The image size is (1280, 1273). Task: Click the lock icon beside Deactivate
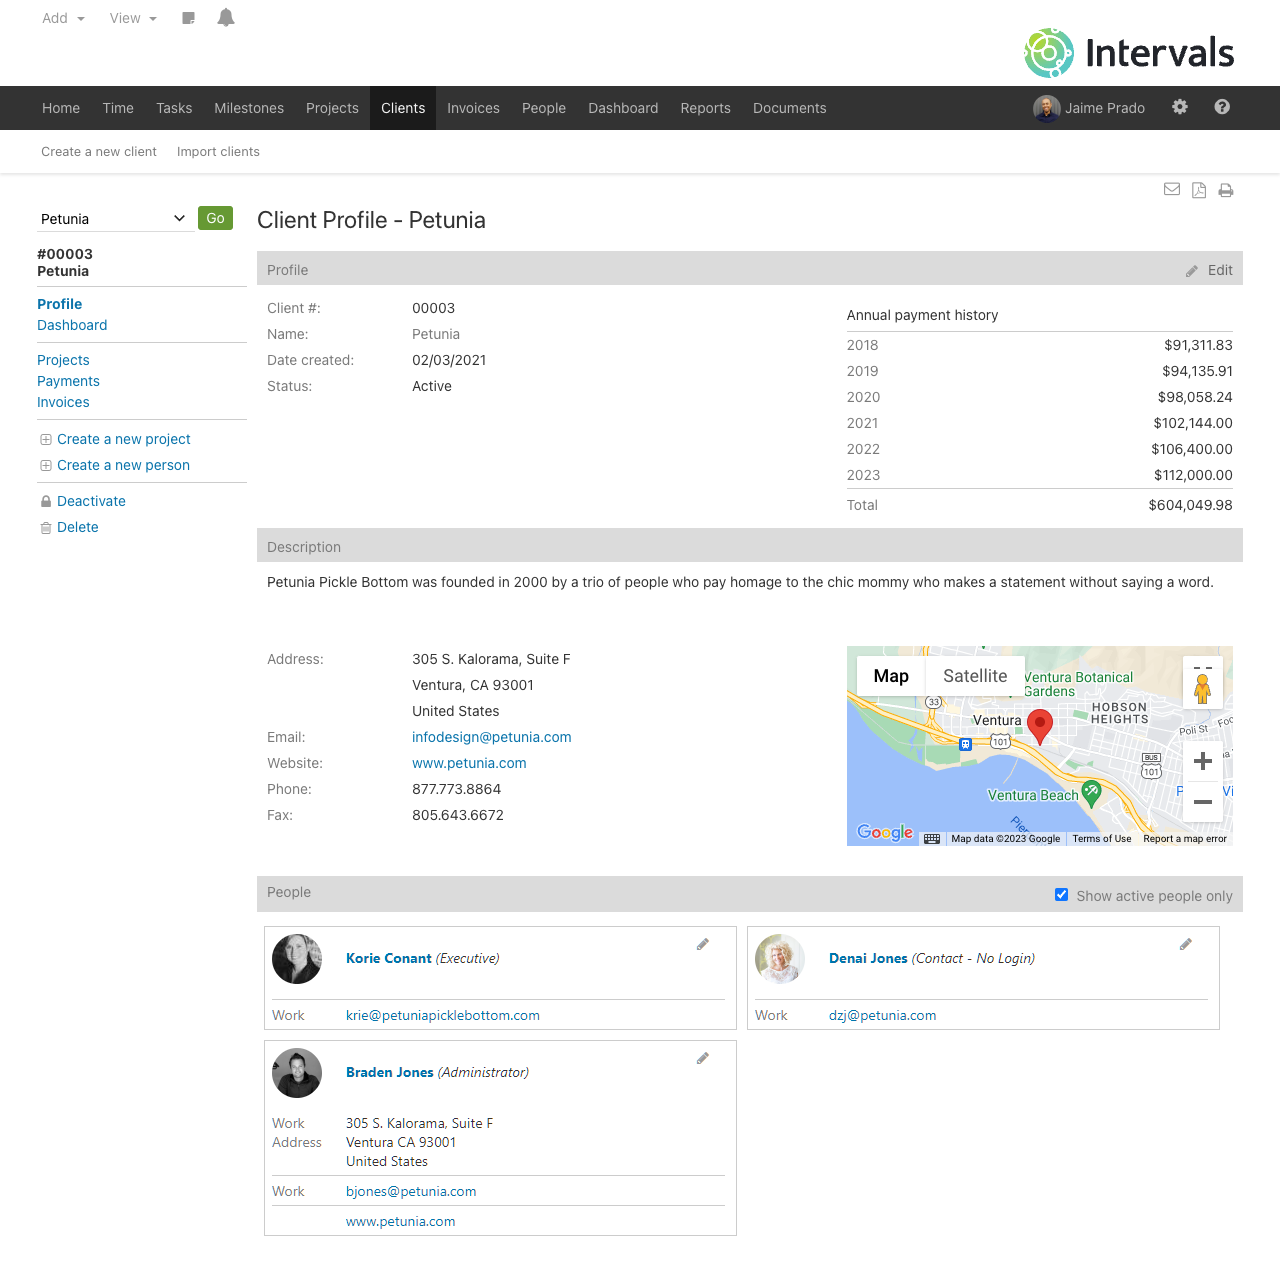(46, 501)
